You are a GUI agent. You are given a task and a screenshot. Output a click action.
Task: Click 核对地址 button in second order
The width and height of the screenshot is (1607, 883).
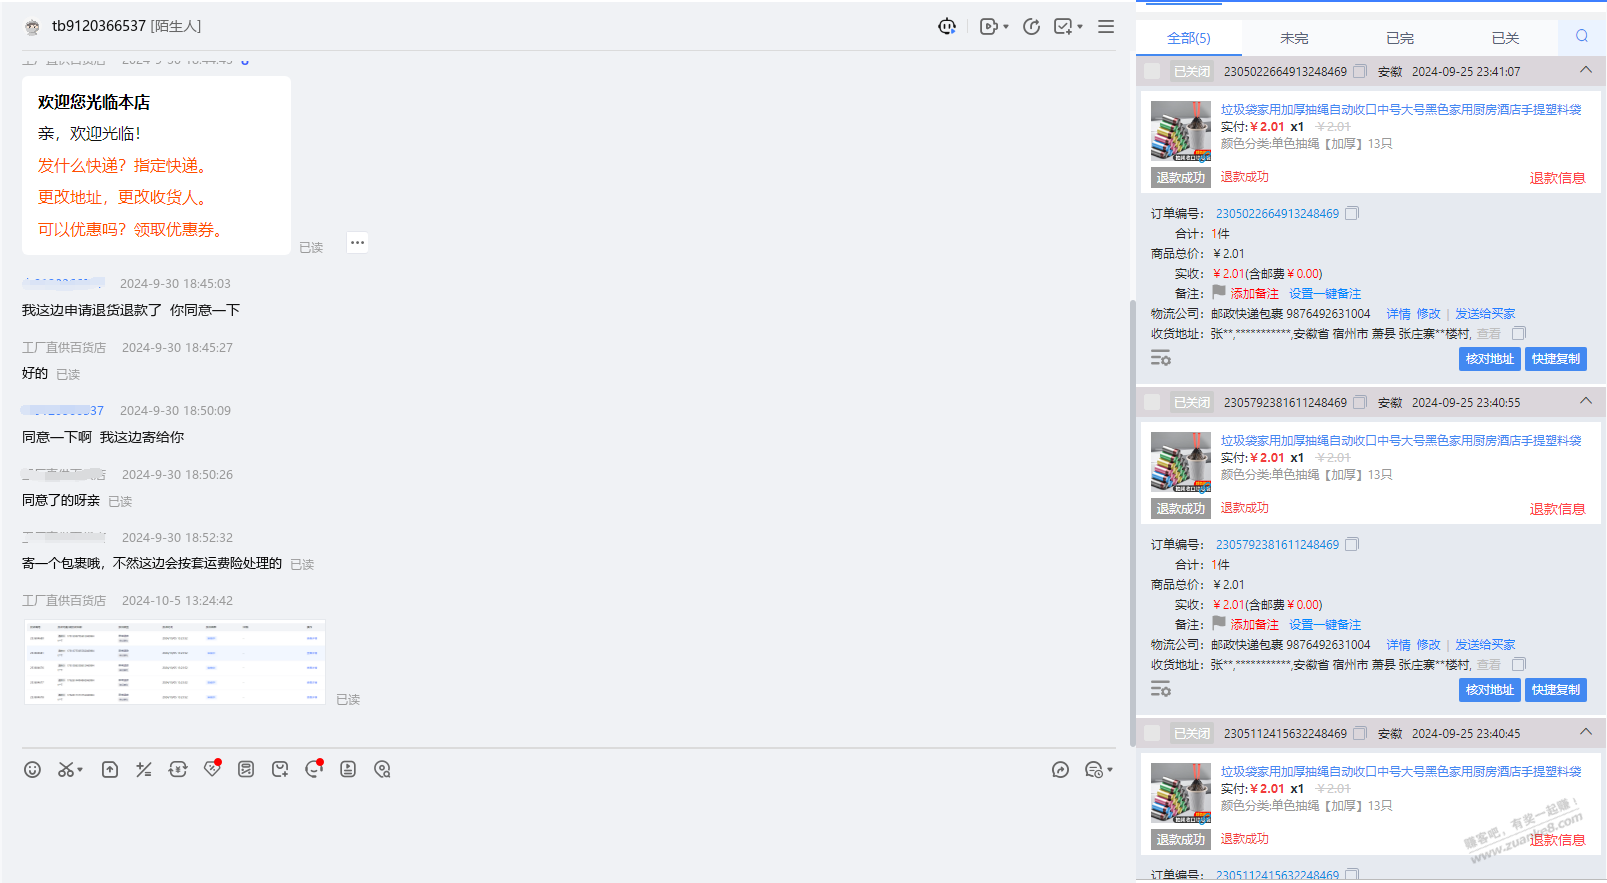[1489, 690]
